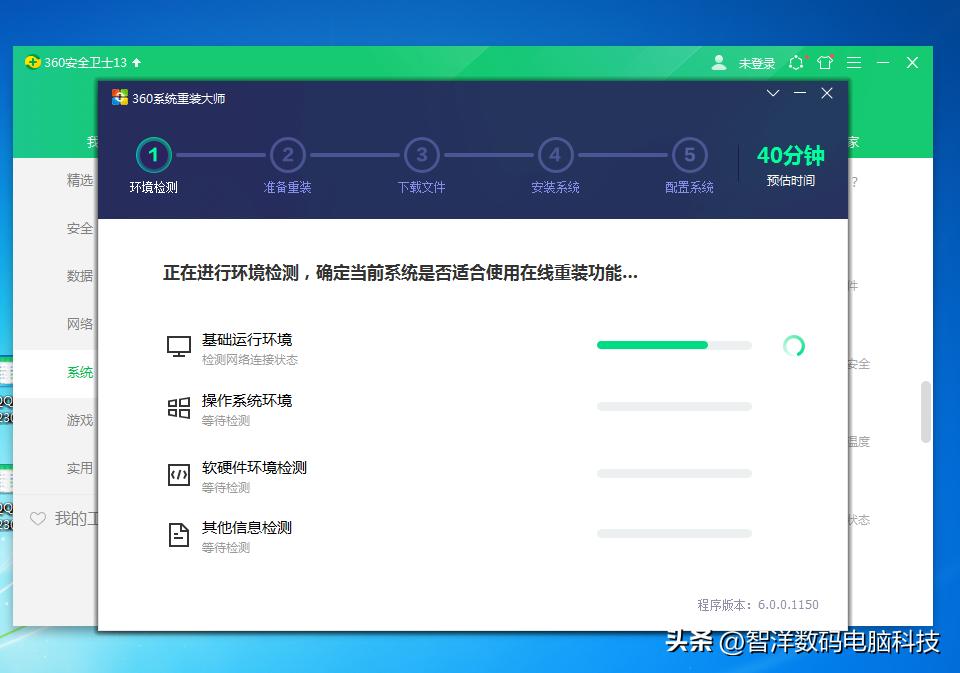Click the user avatar icon beside 未登录
The height and width of the screenshot is (673, 960).
(719, 62)
